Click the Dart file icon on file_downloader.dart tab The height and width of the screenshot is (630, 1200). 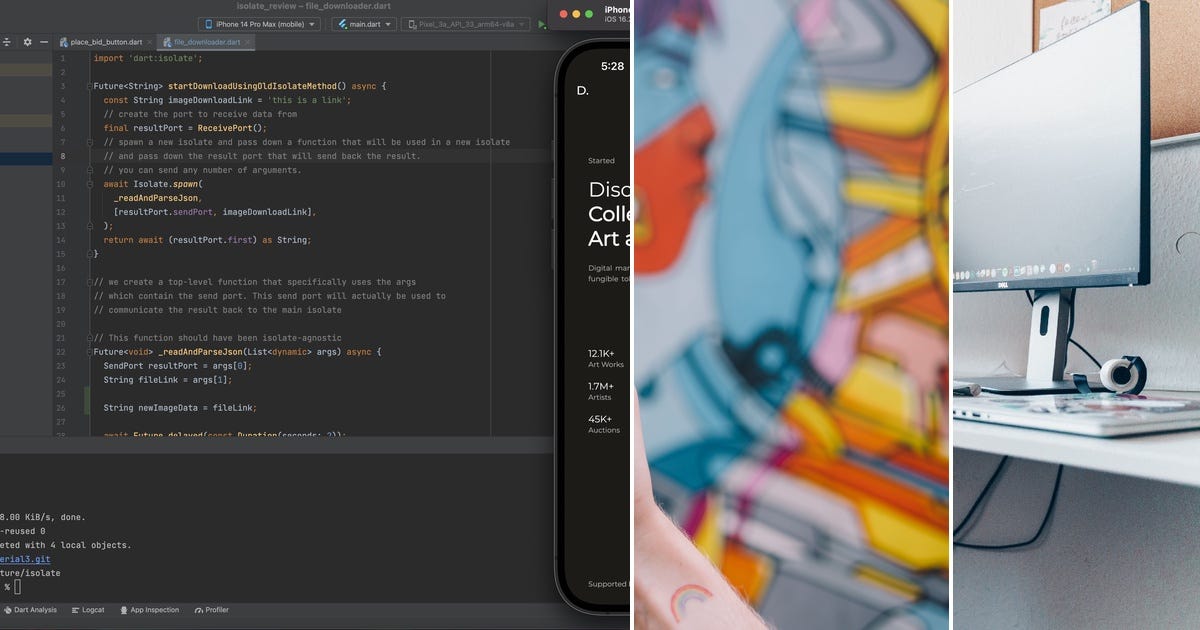coord(168,41)
